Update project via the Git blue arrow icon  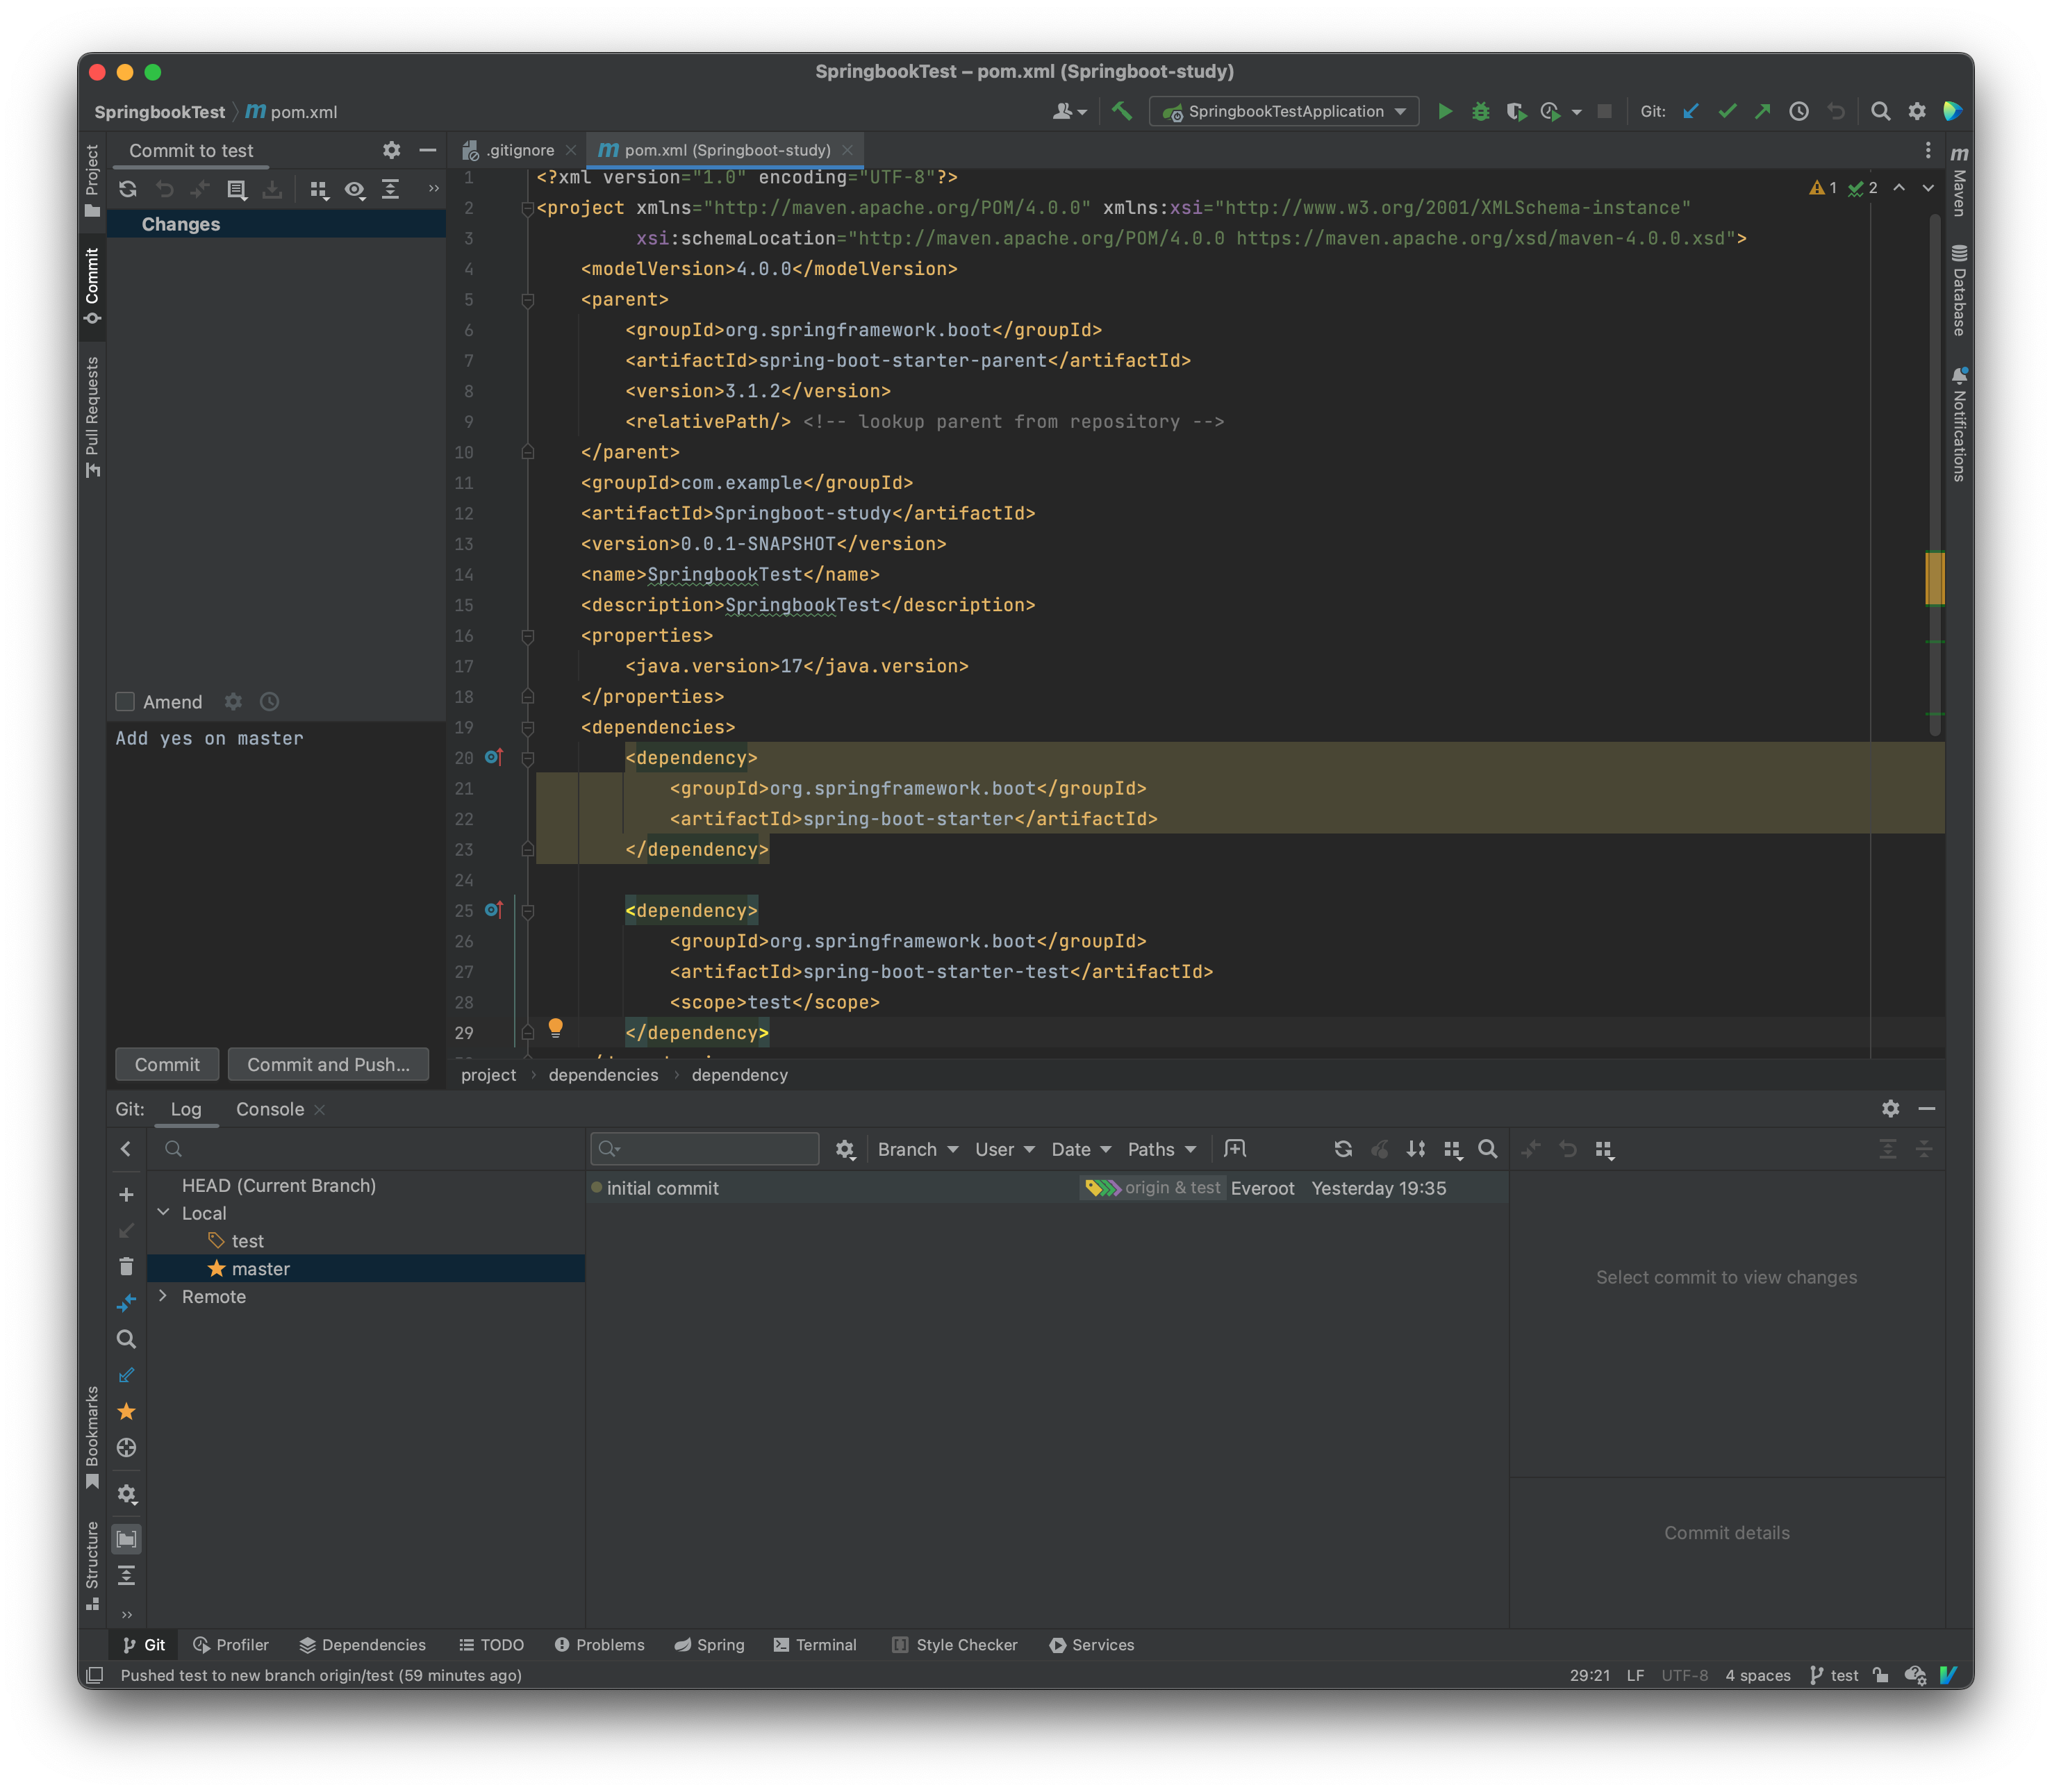tap(1691, 111)
